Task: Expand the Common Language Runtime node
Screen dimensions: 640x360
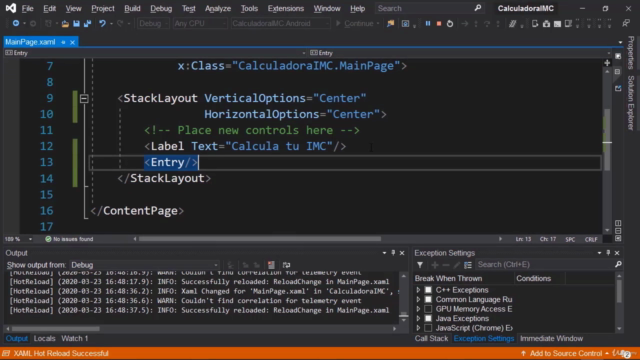Action: click(418, 300)
